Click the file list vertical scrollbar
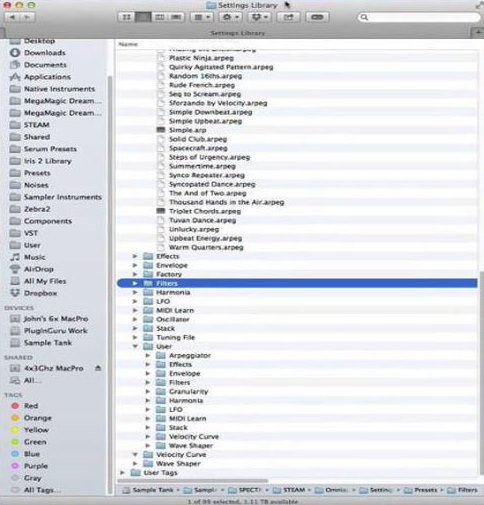484x505 pixels. [481, 372]
